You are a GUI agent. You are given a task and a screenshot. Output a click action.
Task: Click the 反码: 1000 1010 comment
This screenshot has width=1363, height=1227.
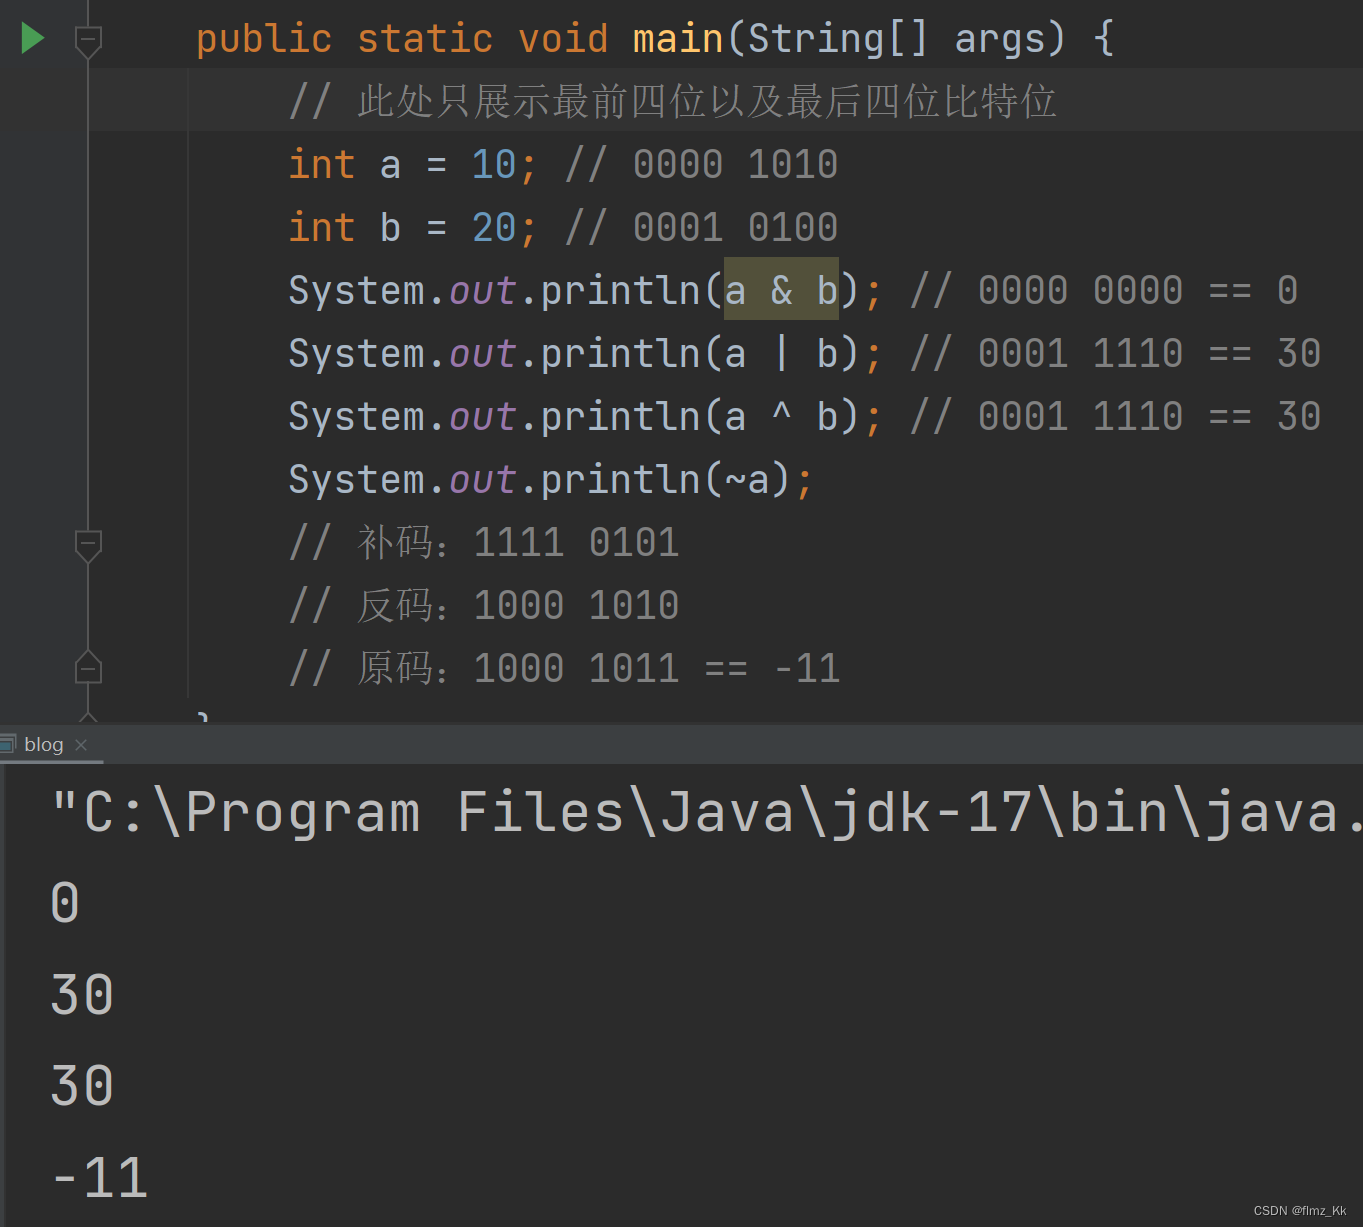click(484, 606)
